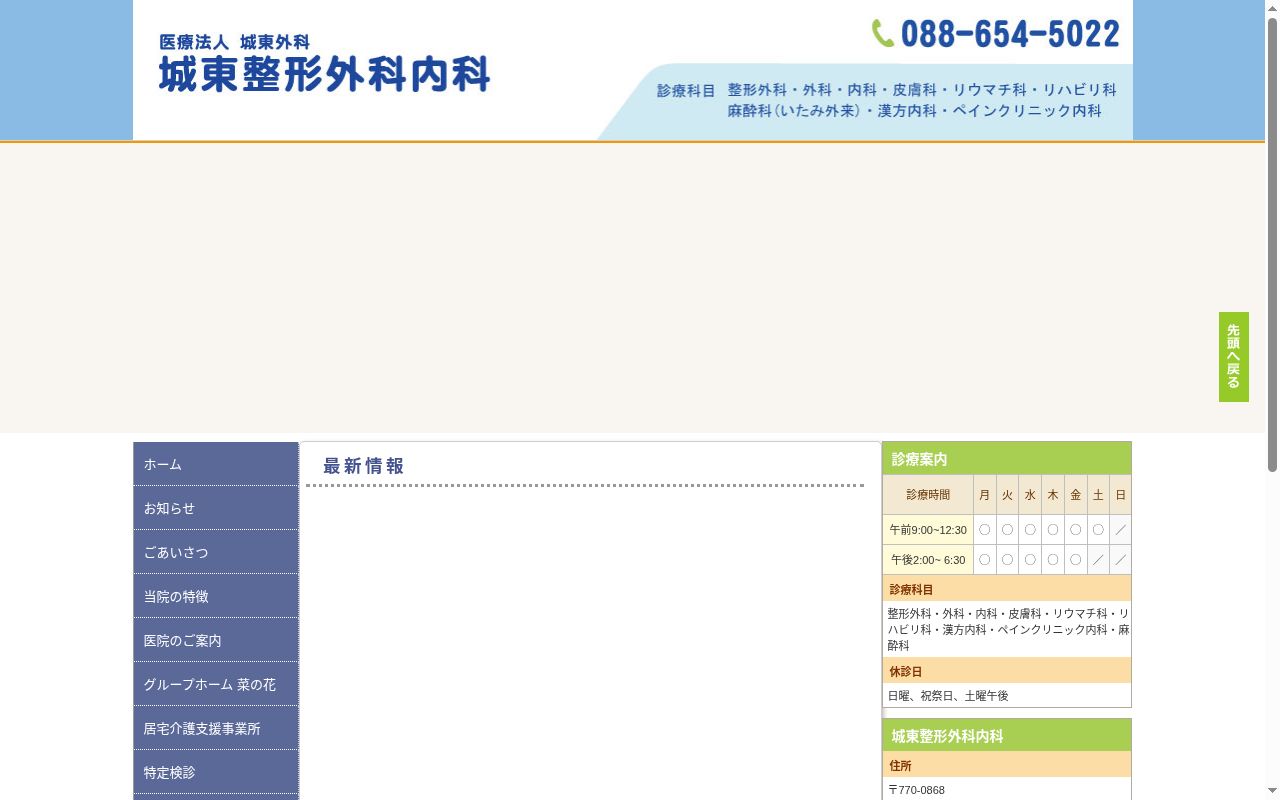Click the 住所 label
Image resolution: width=1280 pixels, height=800 pixels.
1007,765
